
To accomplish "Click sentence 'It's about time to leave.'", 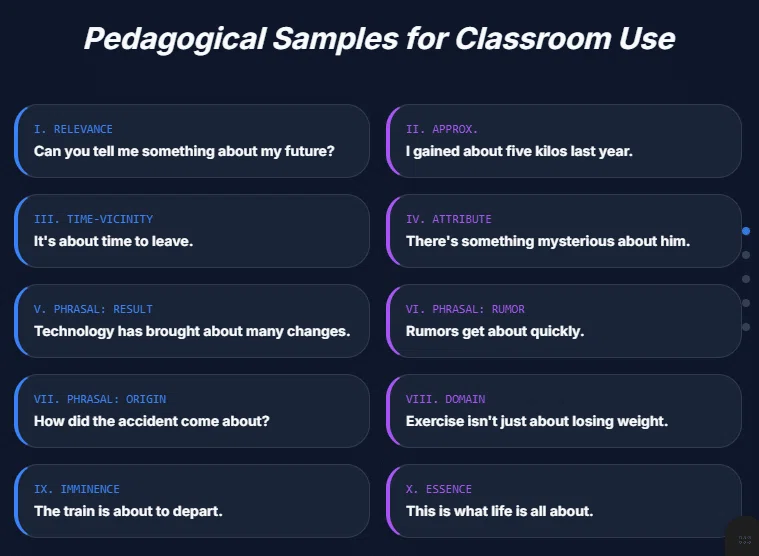I will point(113,241).
